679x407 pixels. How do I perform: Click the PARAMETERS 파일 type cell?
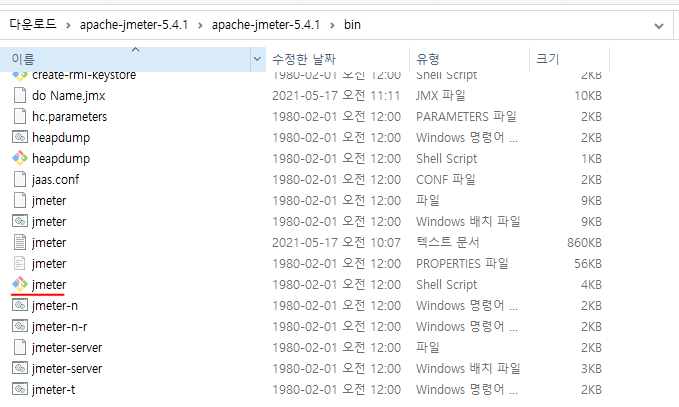point(466,116)
